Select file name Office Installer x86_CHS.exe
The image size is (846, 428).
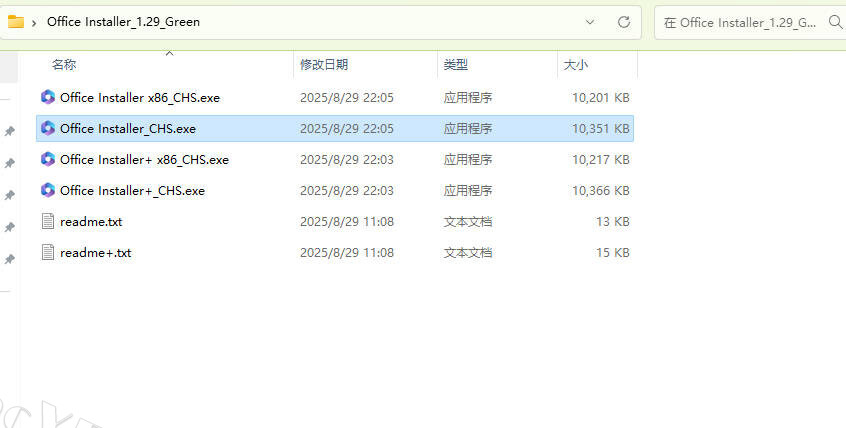click(140, 98)
